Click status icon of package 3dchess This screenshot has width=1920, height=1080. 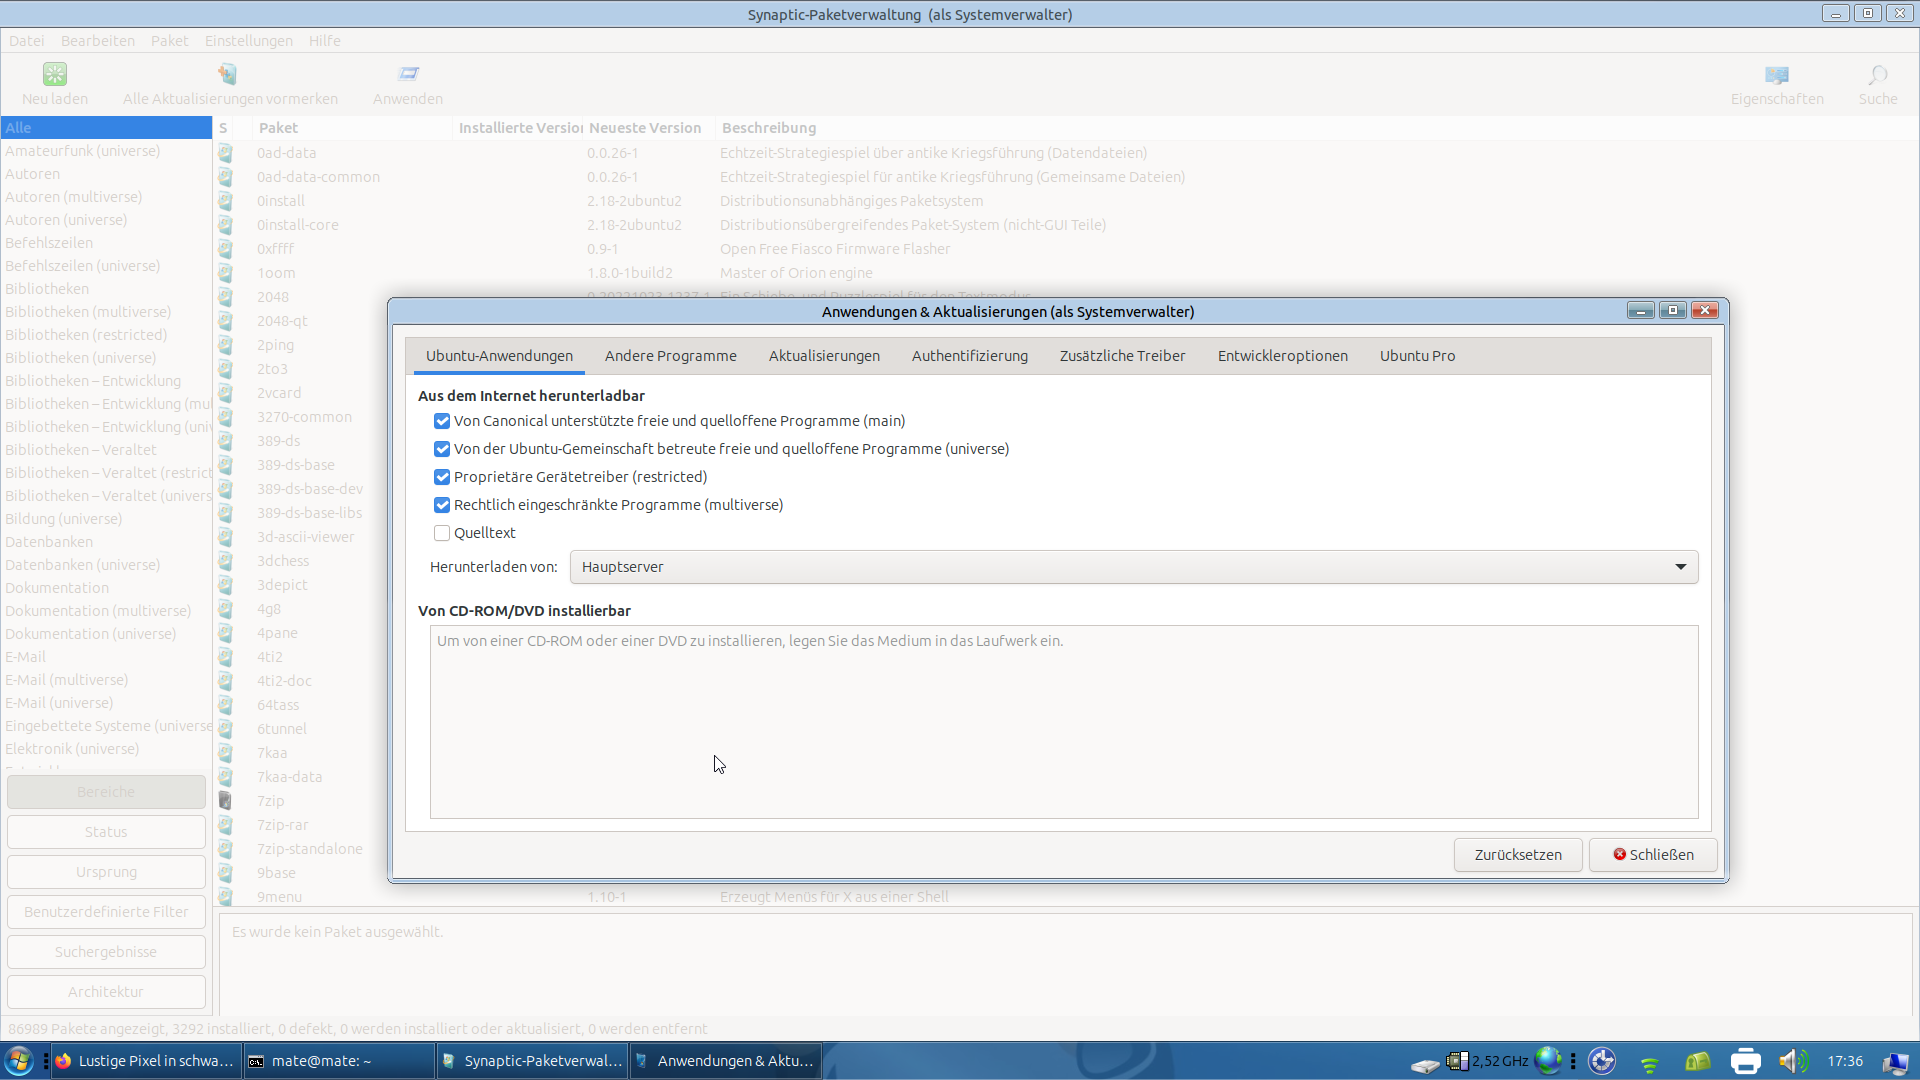pos(226,561)
